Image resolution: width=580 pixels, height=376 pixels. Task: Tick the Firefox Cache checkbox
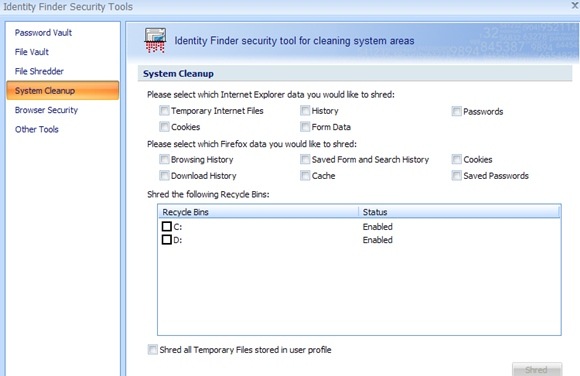coord(305,176)
